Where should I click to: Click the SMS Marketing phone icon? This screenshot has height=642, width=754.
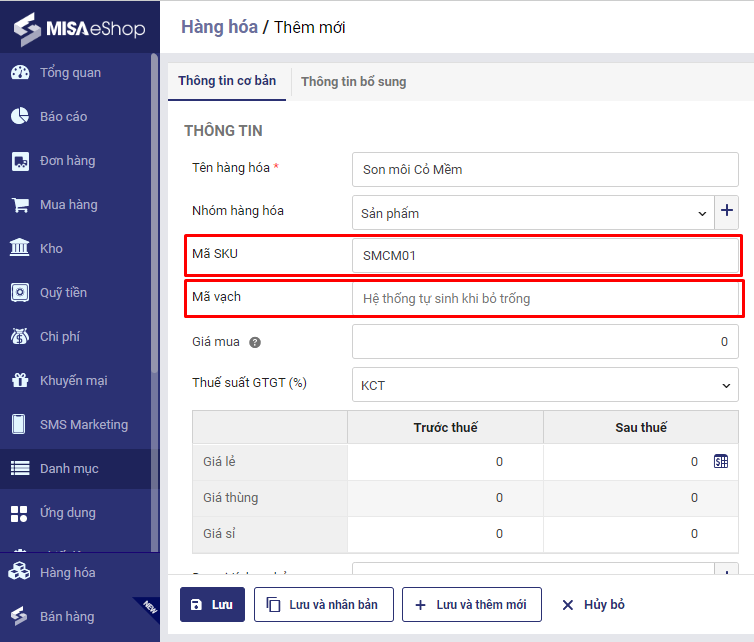(19, 424)
